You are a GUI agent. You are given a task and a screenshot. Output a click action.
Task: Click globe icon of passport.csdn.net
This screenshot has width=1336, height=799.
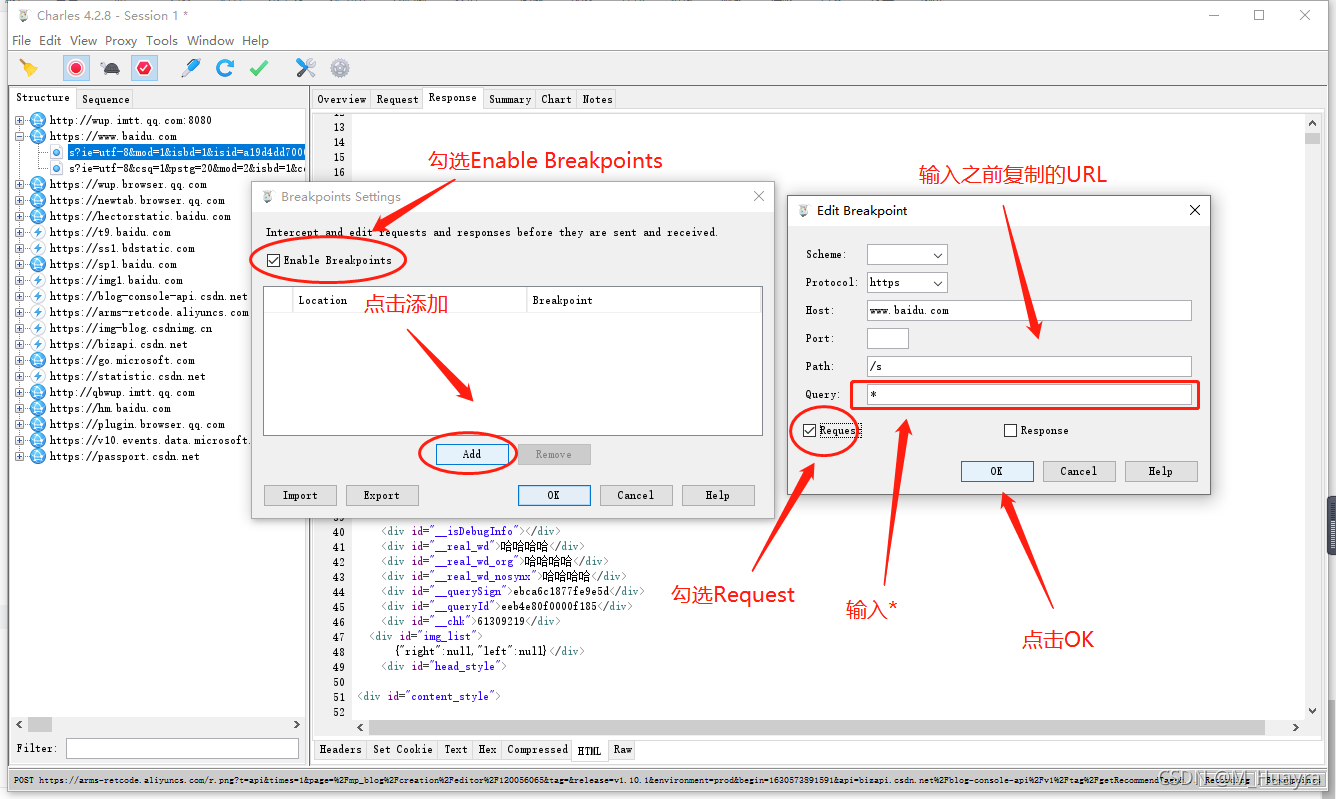(38, 456)
